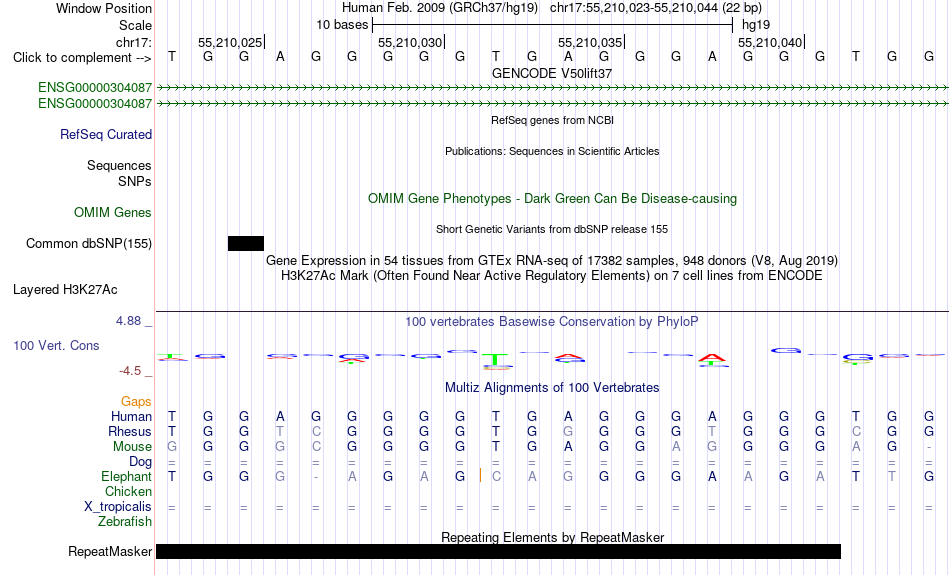
Task: Open OMIM Genes track label
Action: click(112, 213)
